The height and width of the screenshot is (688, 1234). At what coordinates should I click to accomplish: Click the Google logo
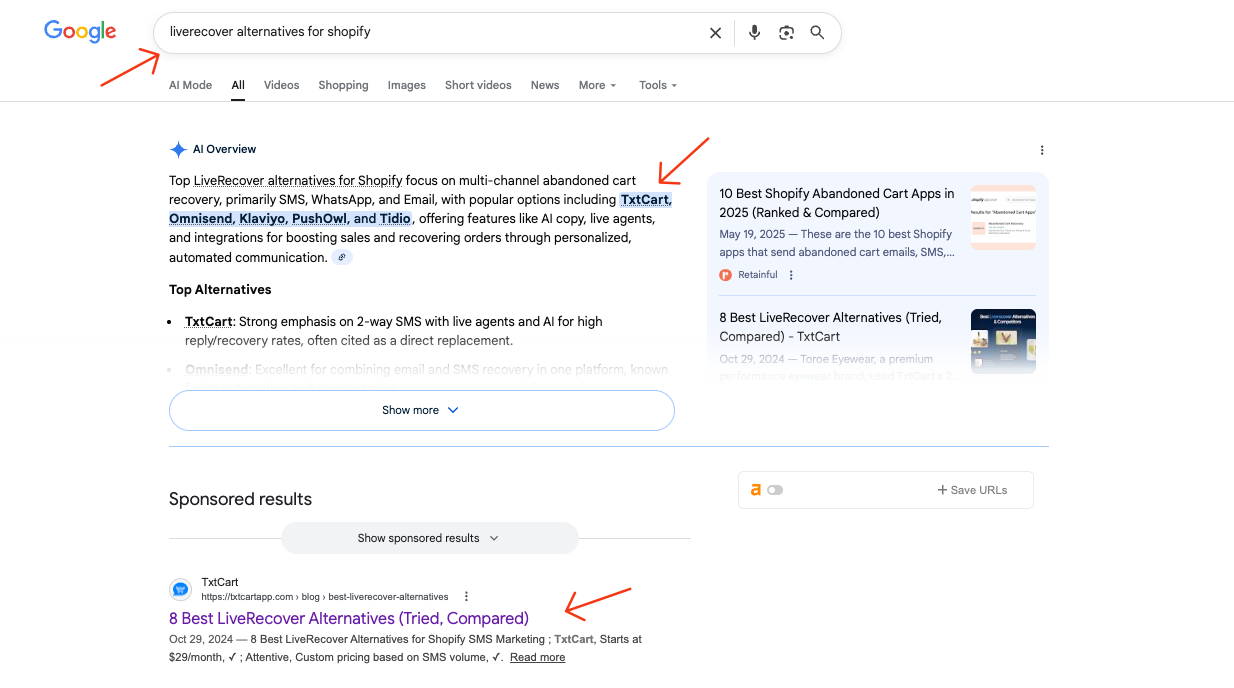click(80, 31)
